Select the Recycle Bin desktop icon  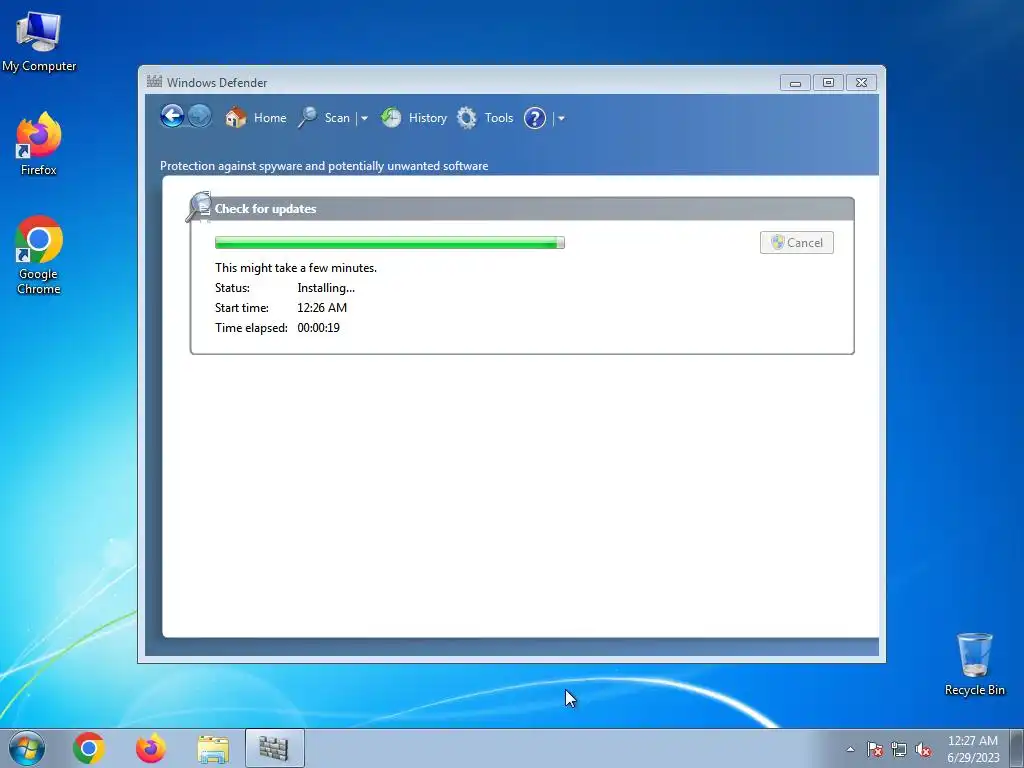pos(974,664)
